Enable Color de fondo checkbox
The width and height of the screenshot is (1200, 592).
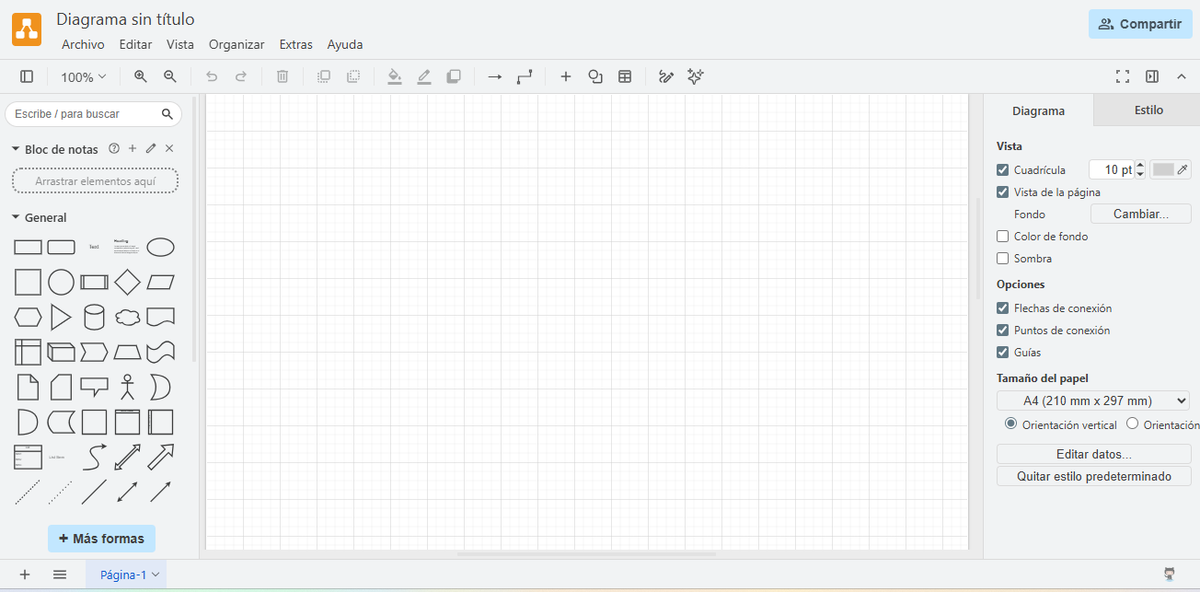(1003, 236)
